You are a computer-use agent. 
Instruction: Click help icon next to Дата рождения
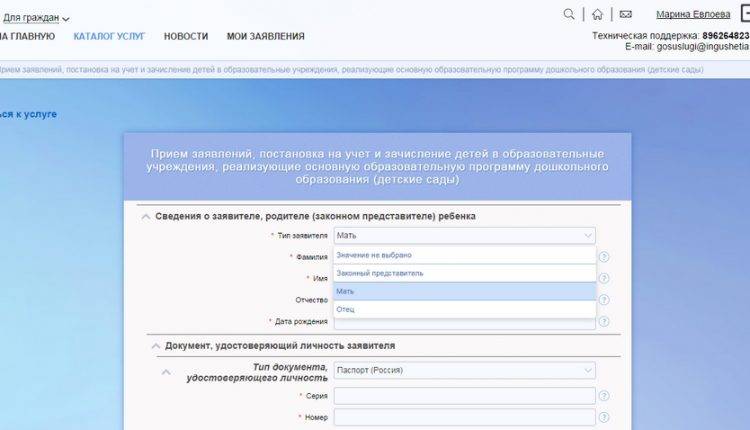[x=604, y=322]
